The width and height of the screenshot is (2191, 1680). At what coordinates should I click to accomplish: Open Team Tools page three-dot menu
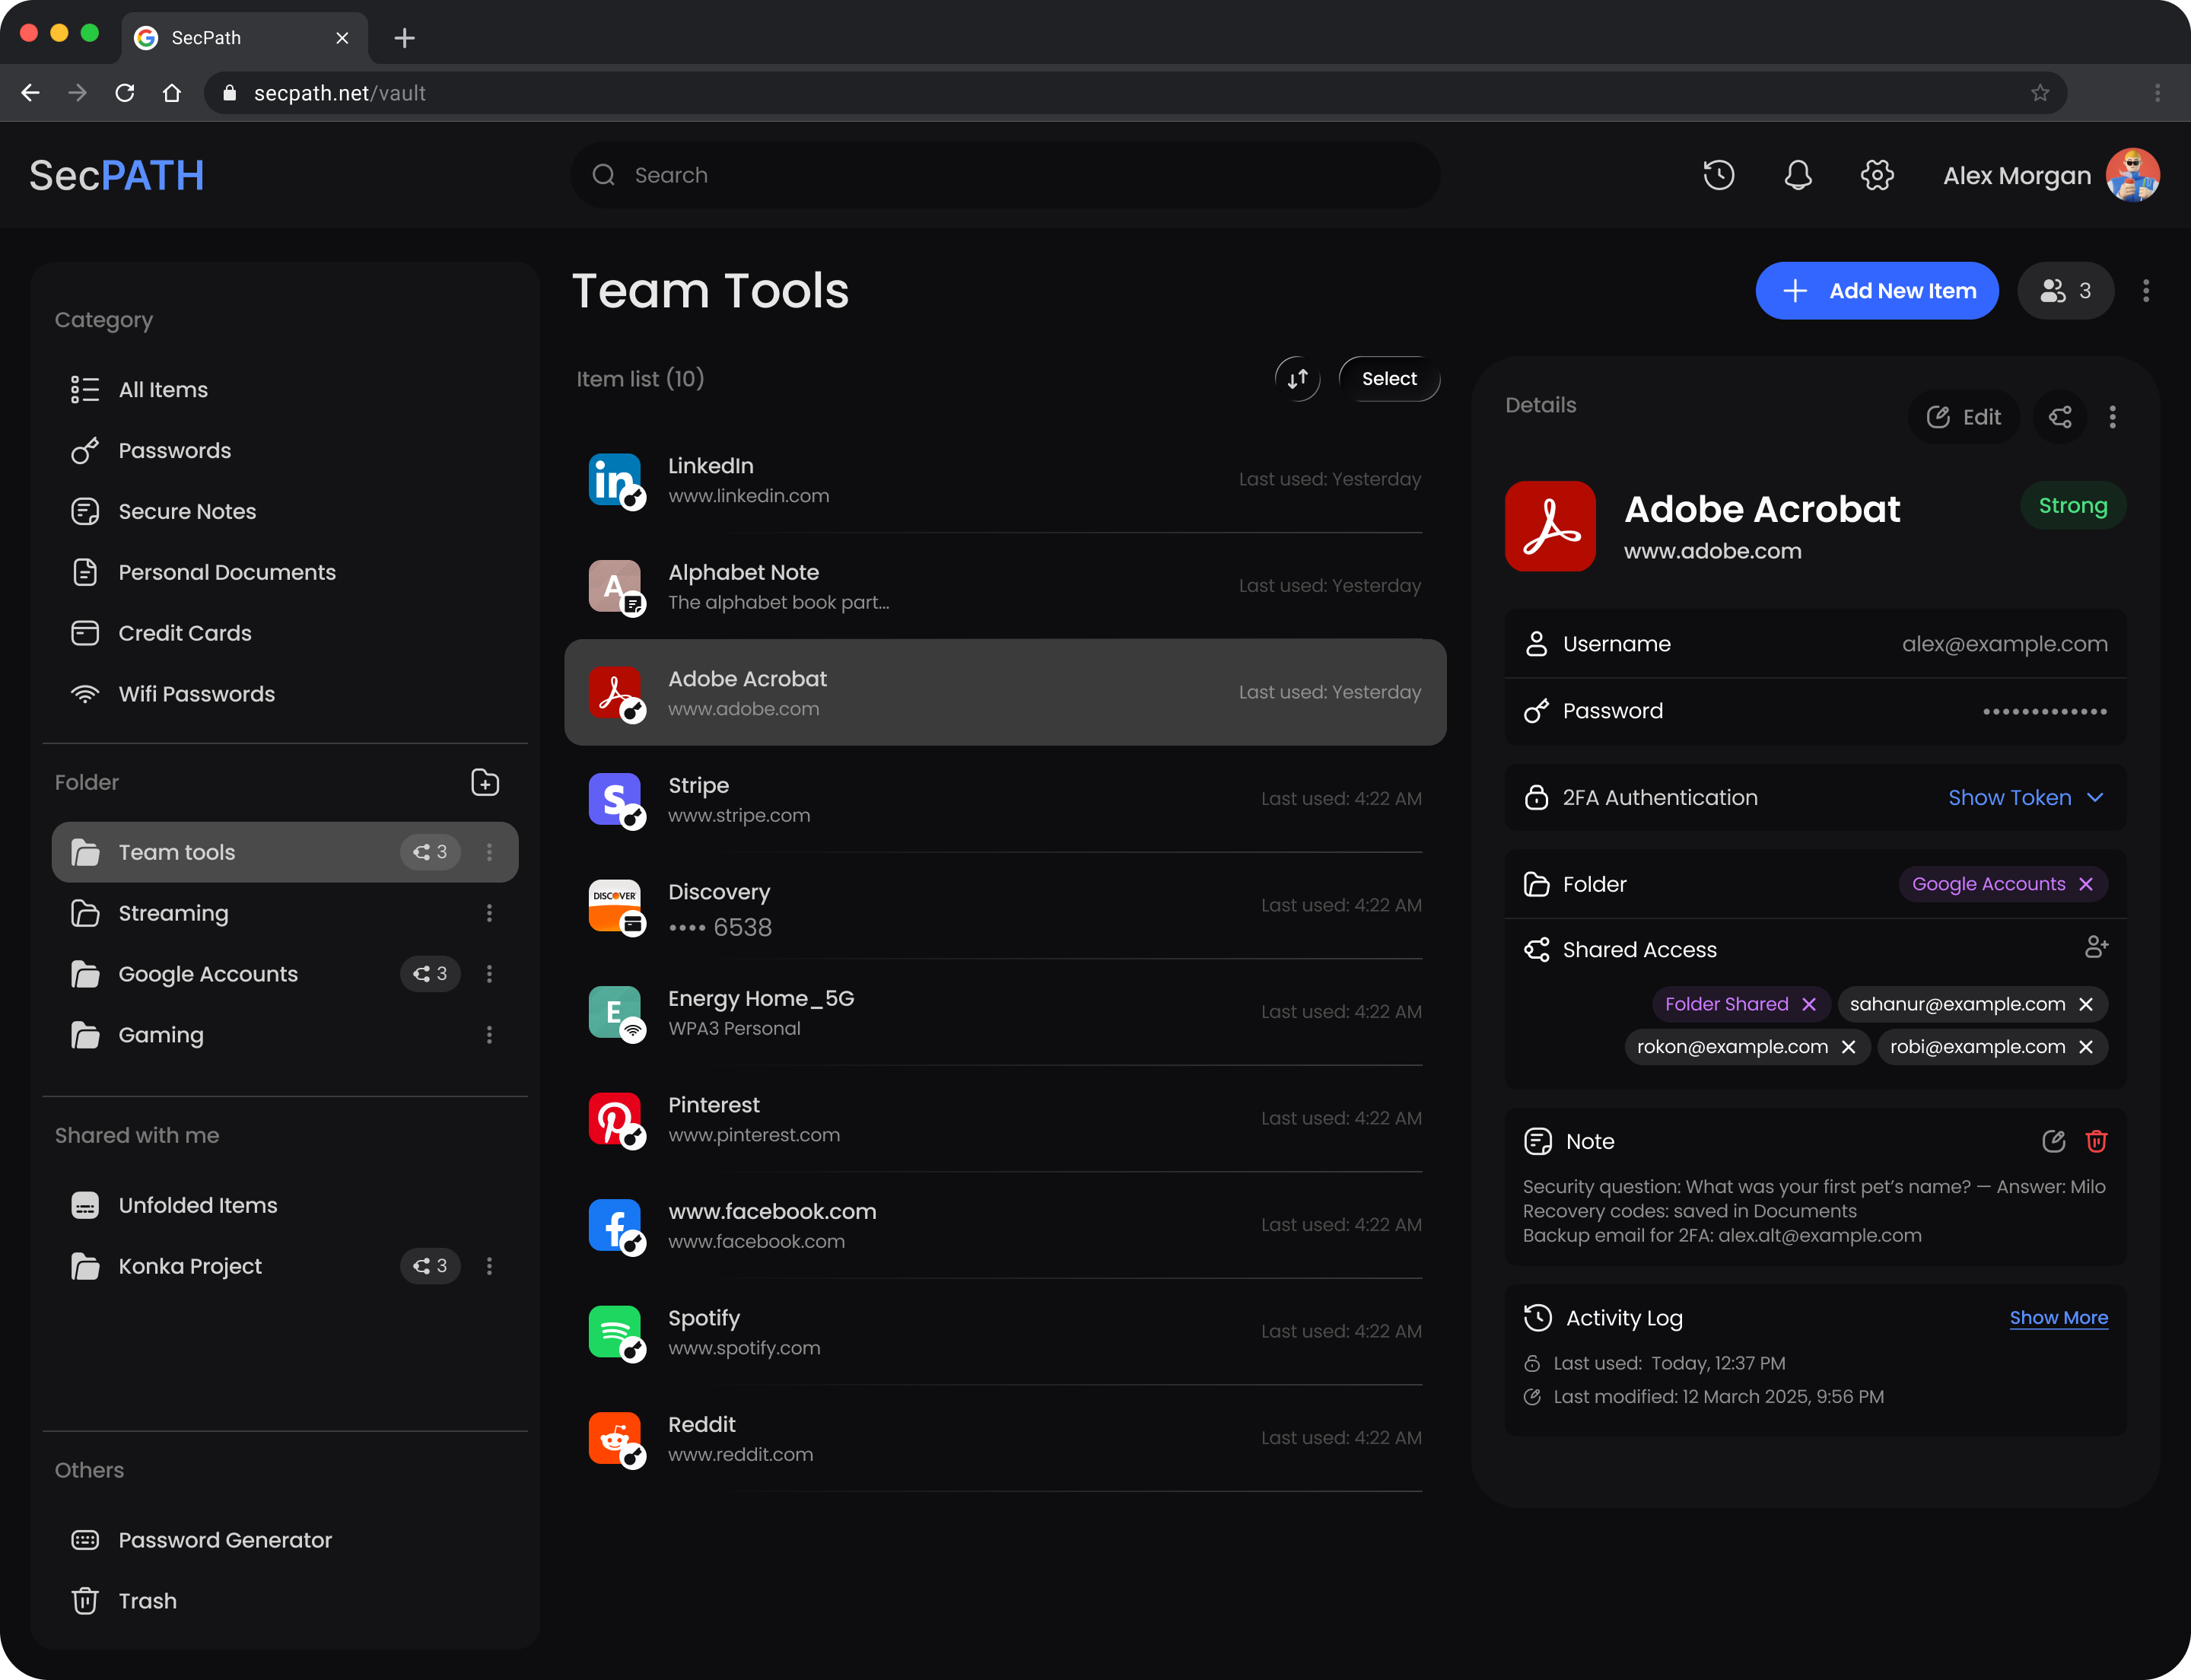(x=2145, y=291)
